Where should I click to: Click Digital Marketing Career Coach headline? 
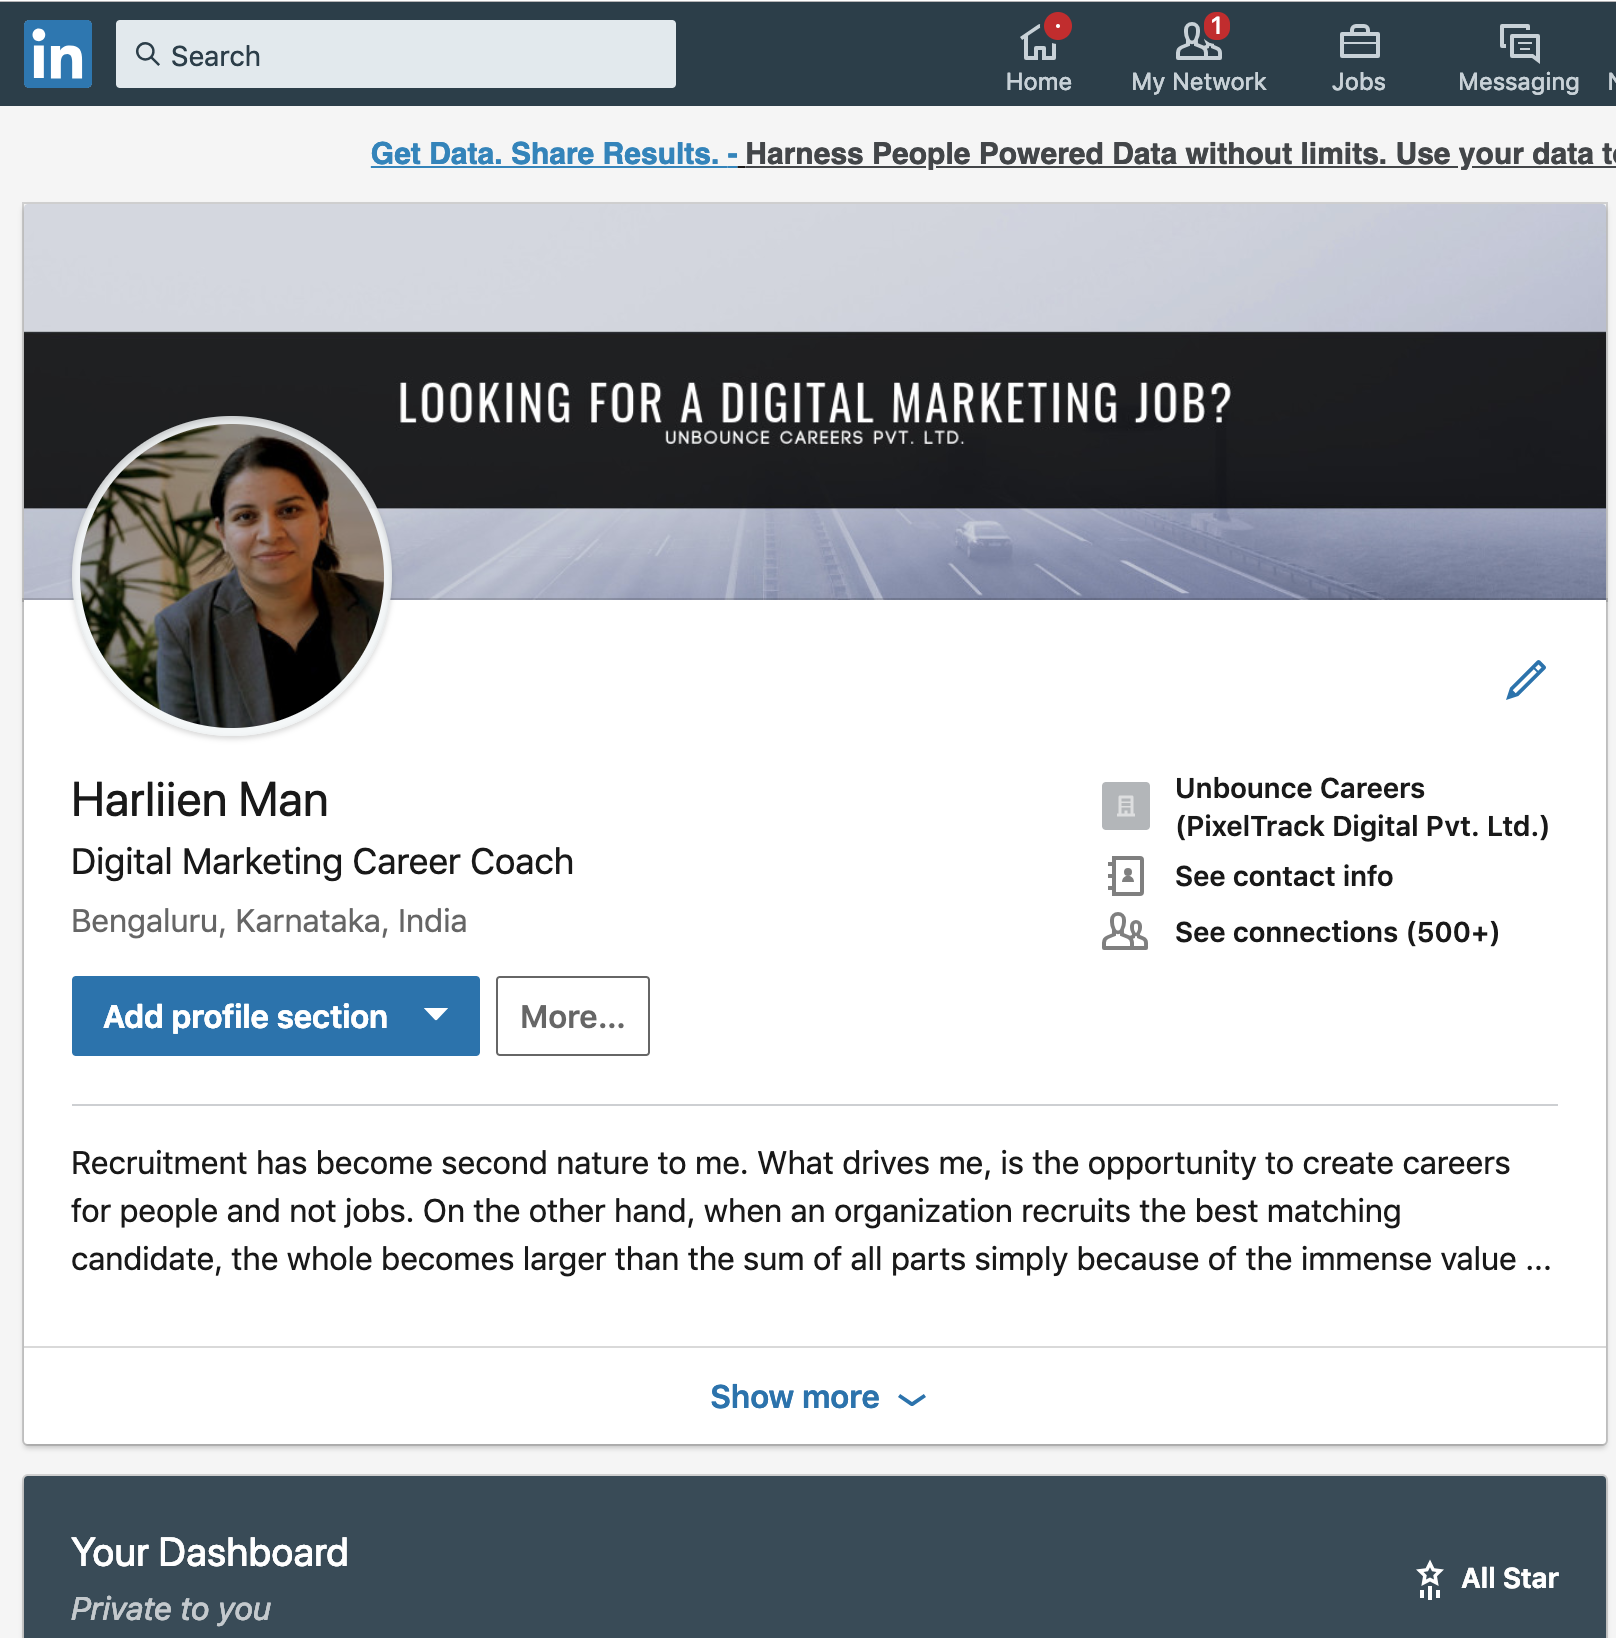coord(322,862)
